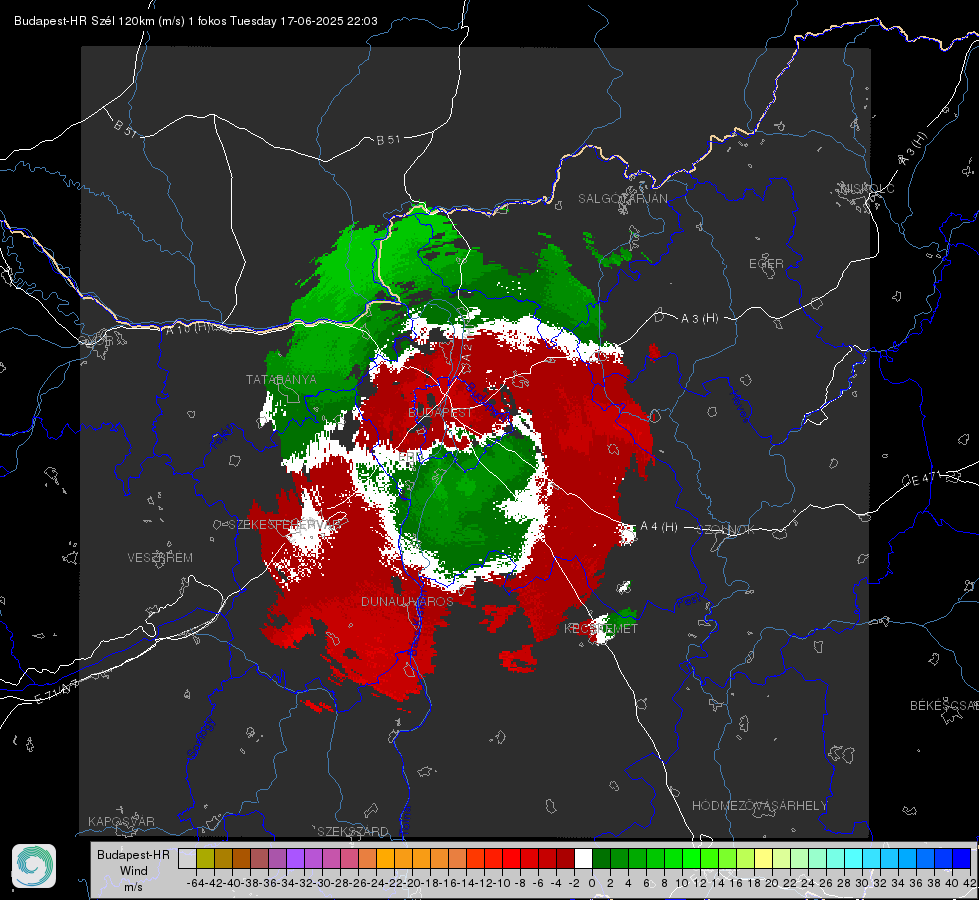Pick the olive swatch between -64 and -42

205,858
